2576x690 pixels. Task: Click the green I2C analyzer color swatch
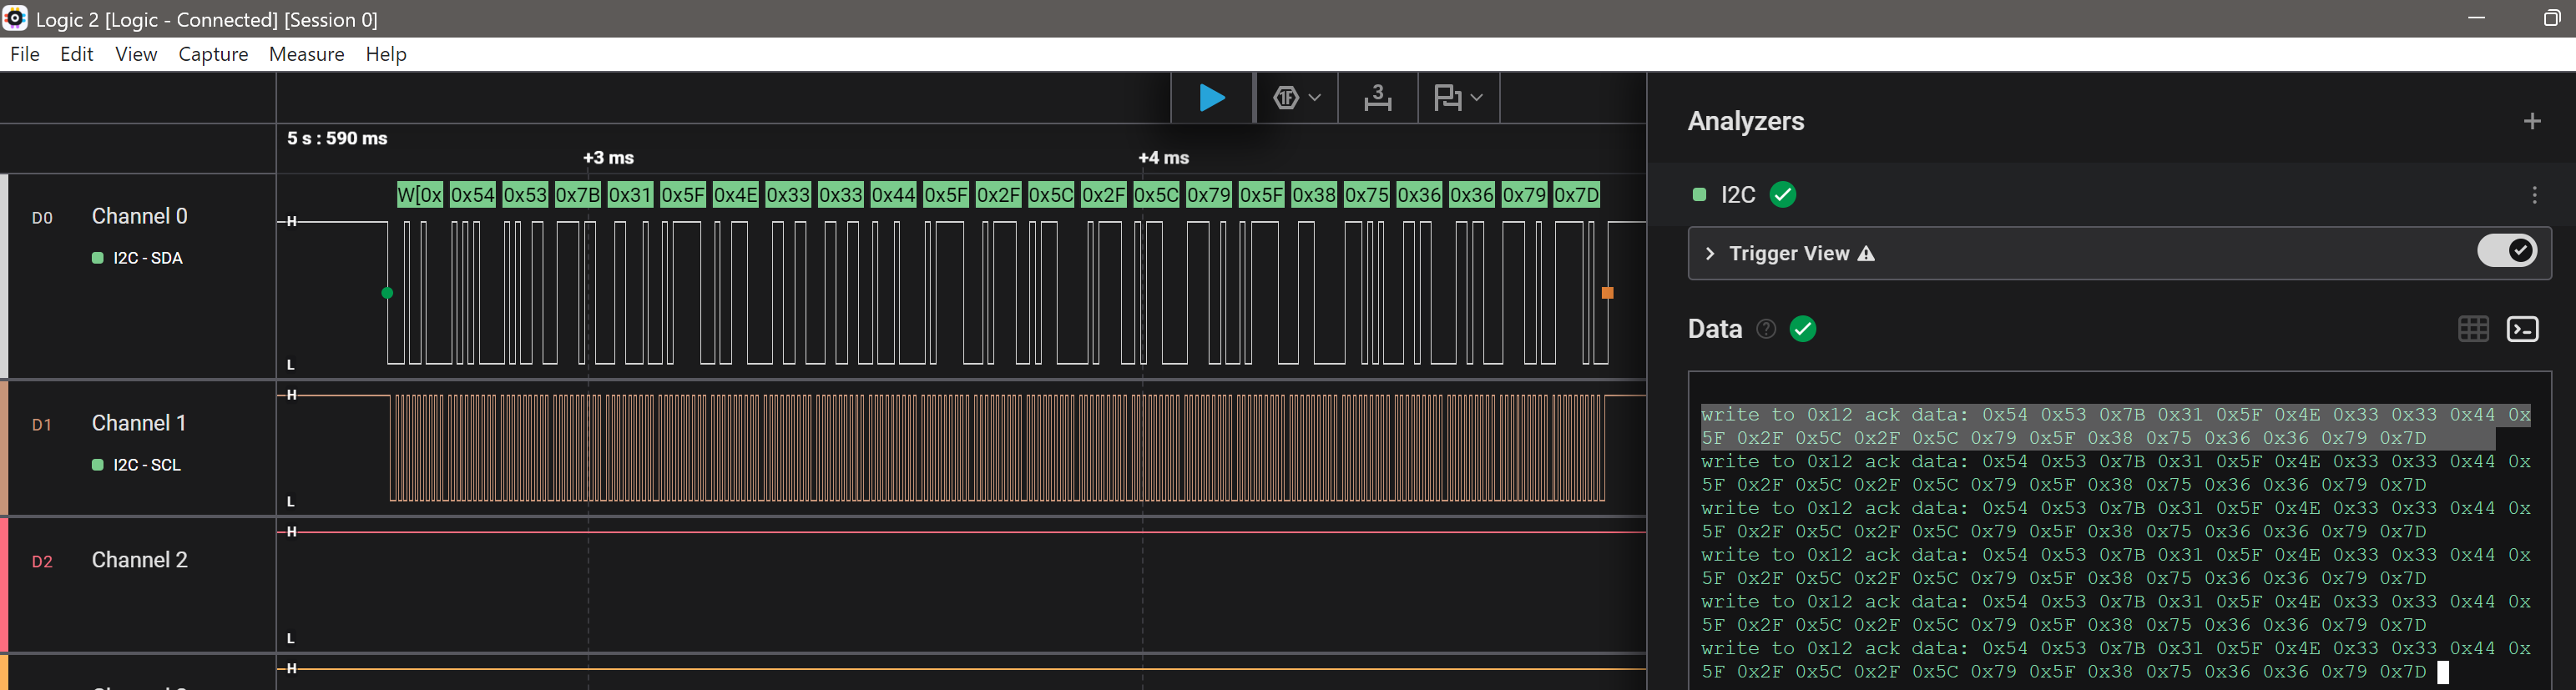1699,195
